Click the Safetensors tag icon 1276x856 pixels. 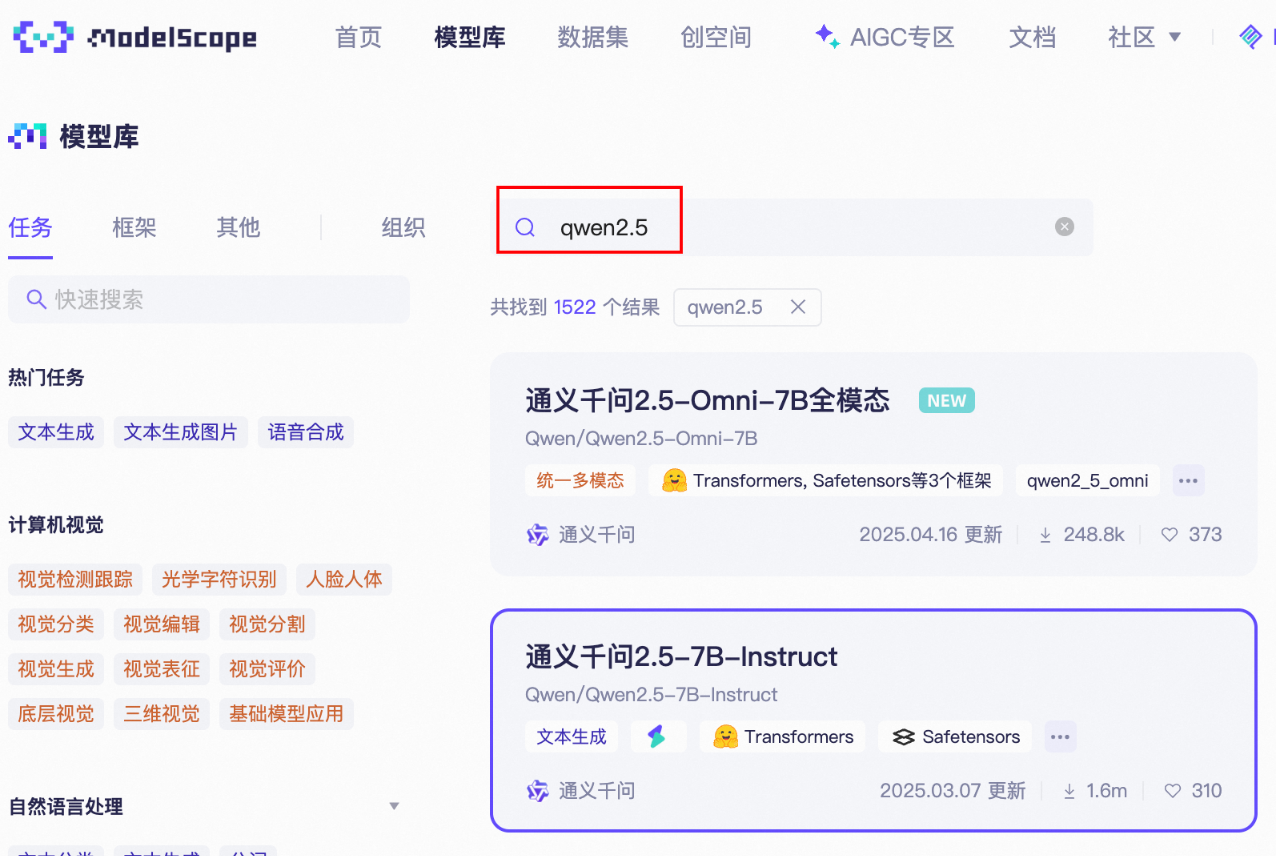[x=904, y=737]
